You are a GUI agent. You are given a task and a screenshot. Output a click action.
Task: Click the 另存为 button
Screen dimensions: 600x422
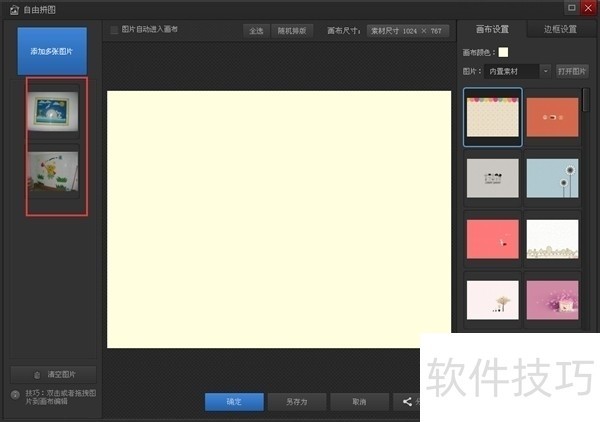(x=297, y=402)
